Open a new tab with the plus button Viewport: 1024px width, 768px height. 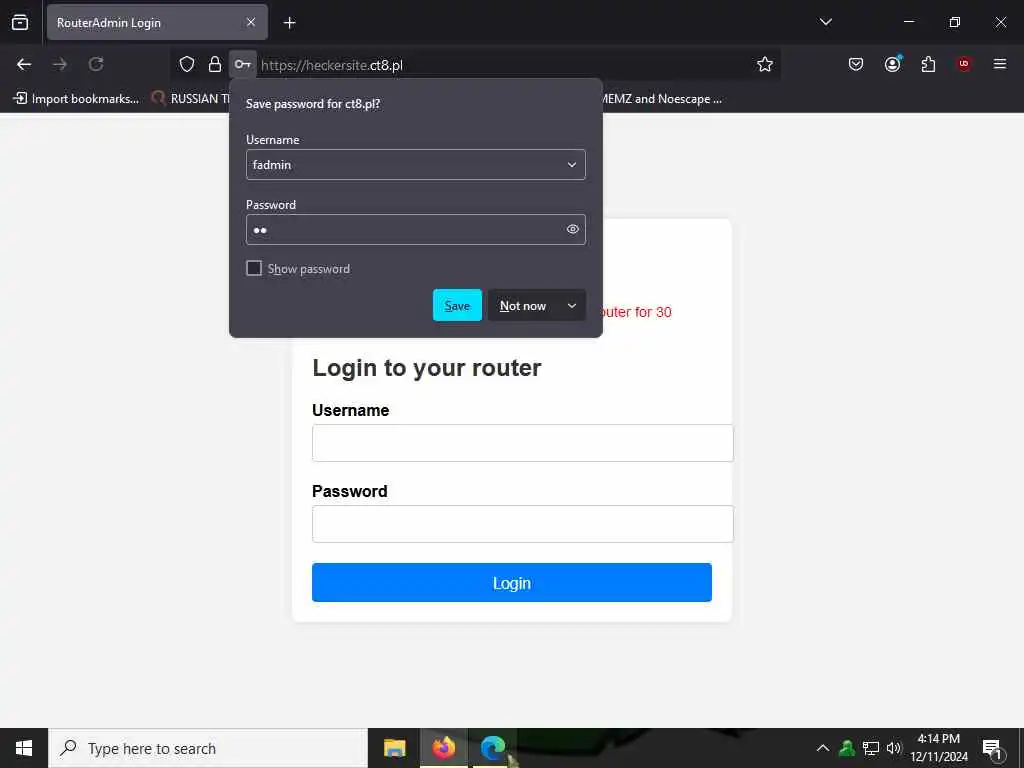pos(289,23)
